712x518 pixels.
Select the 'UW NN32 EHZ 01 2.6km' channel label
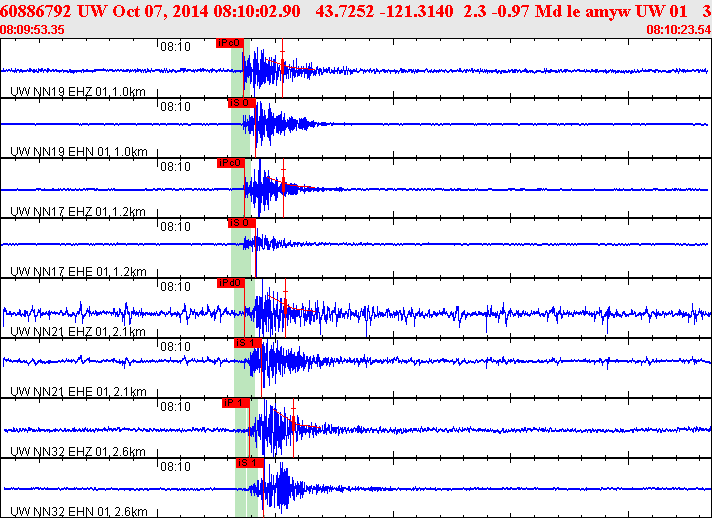(x=78, y=451)
